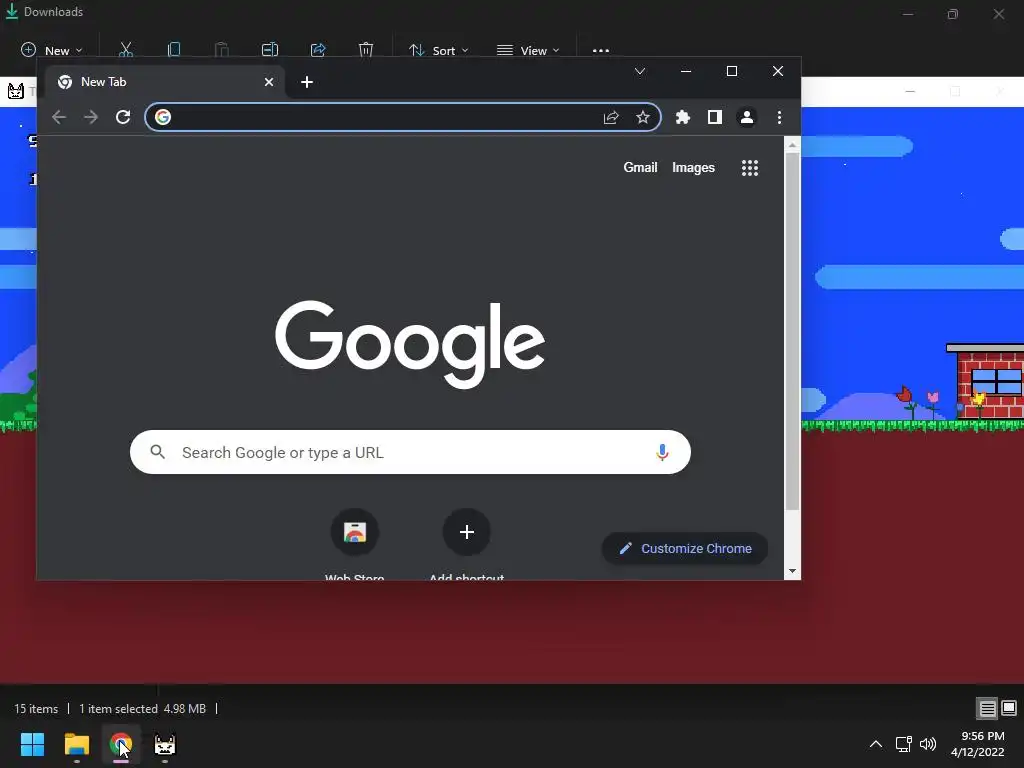This screenshot has height=768, width=1024.
Task: Click scrollbar down arrow in Chrome
Action: tap(792, 571)
